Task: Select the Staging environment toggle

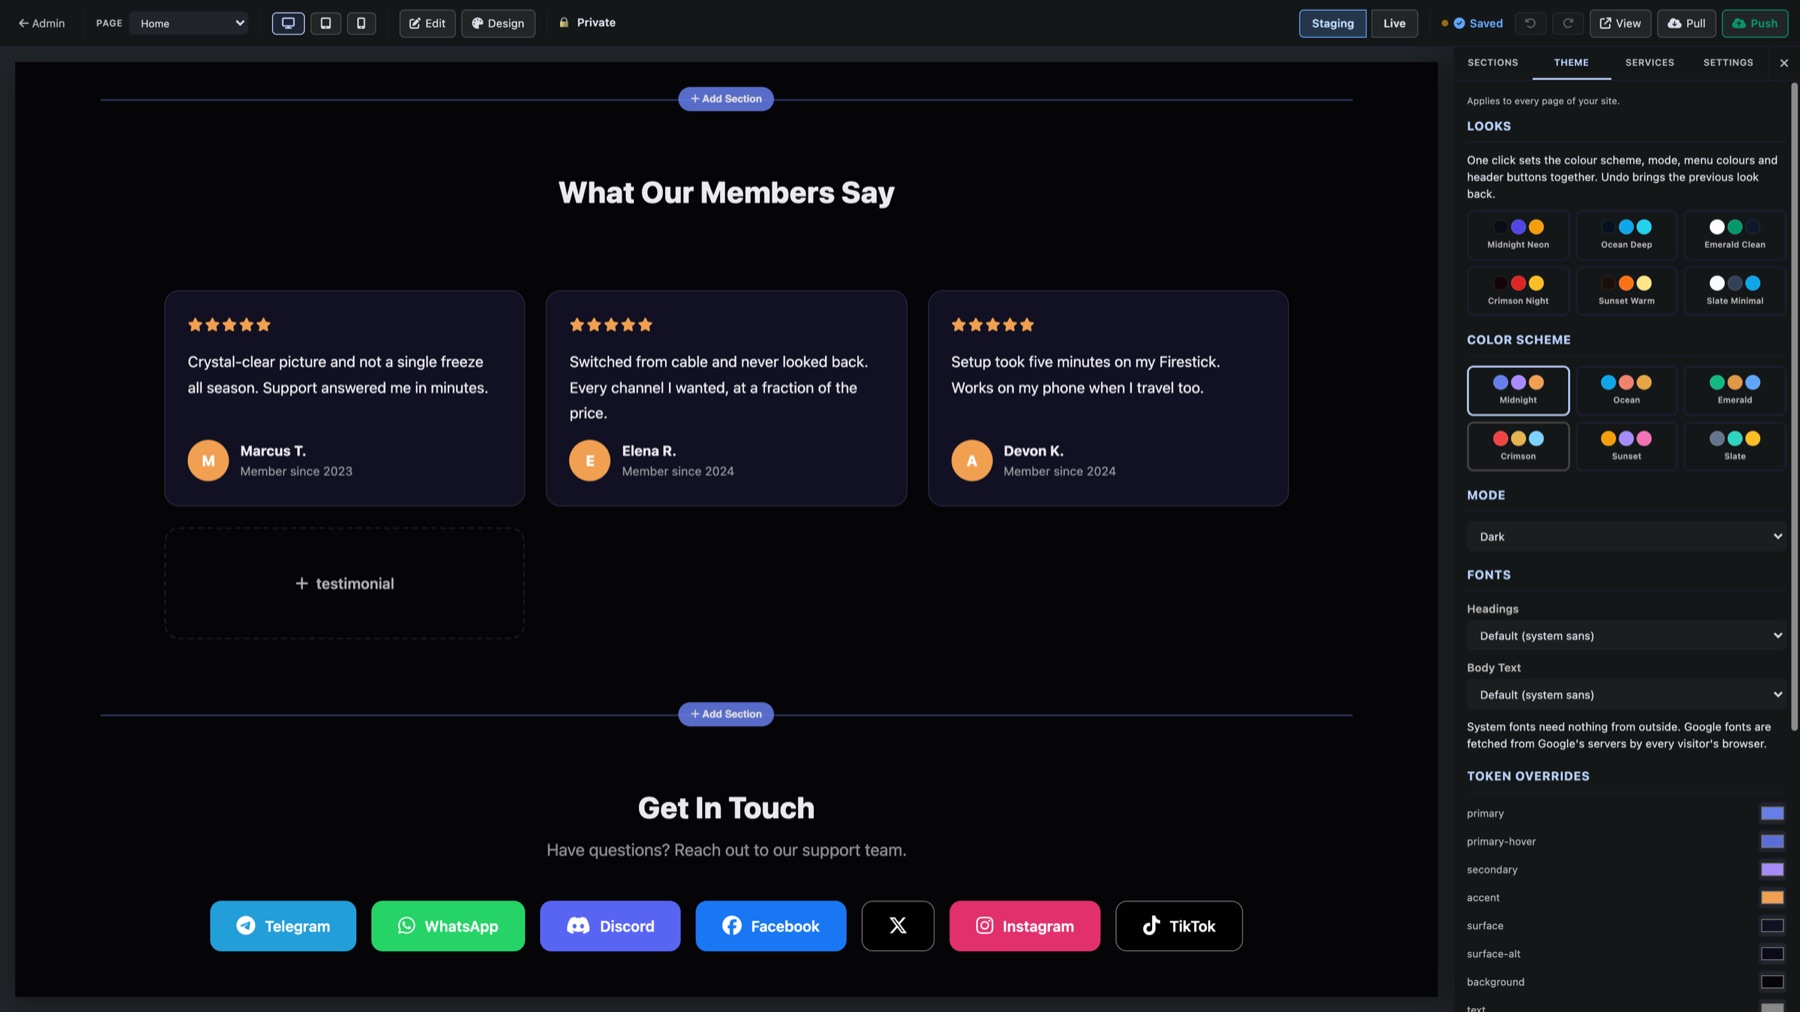Action: pos(1332,23)
